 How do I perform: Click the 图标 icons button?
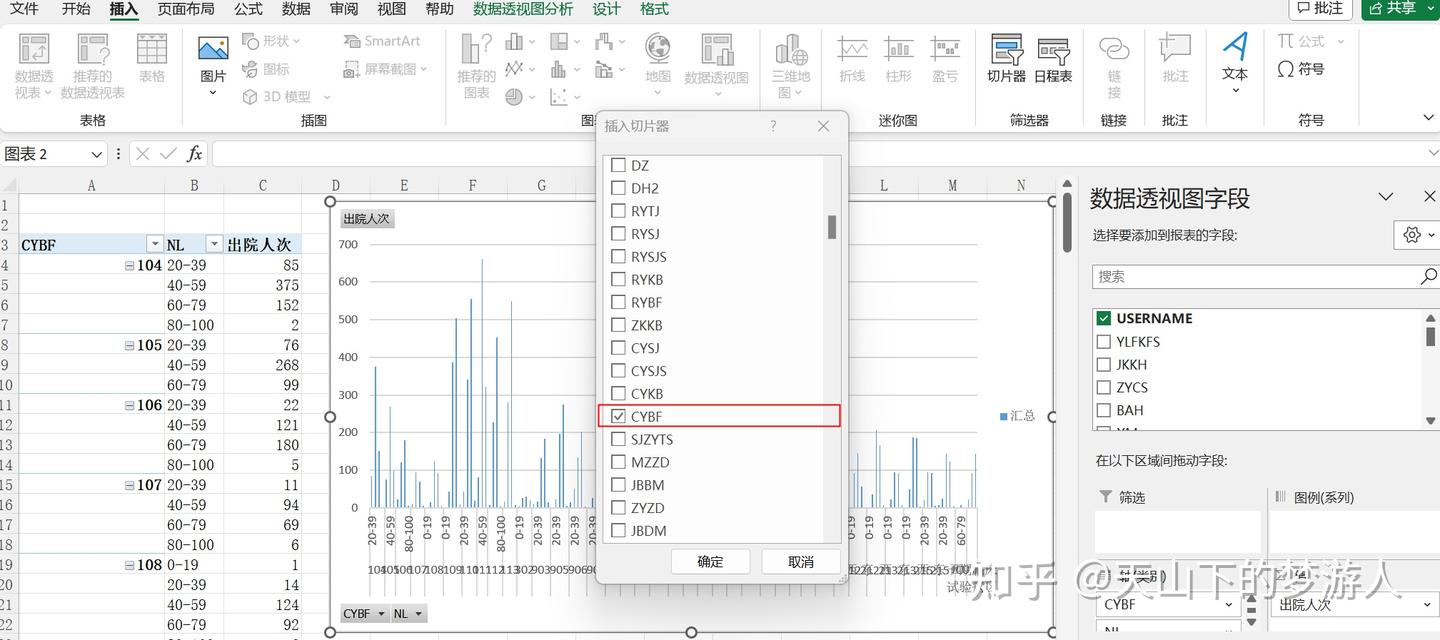pyautogui.click(x=266, y=69)
